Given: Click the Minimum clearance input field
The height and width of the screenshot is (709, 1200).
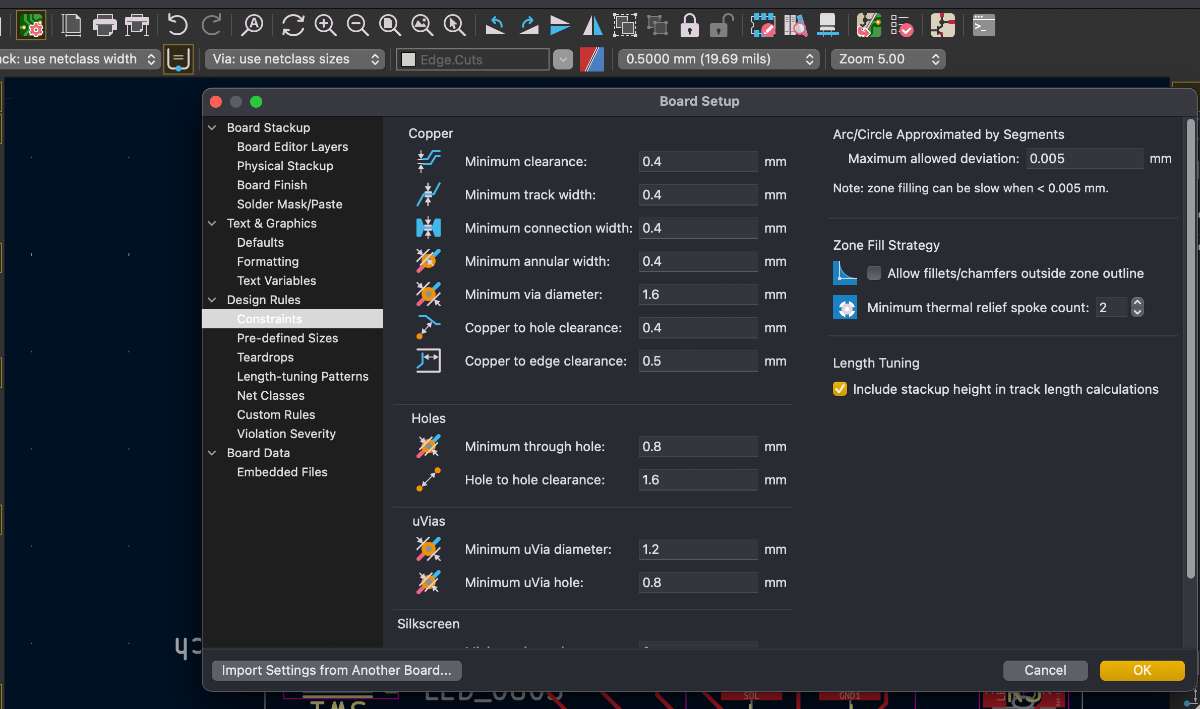Looking at the screenshot, I should click(x=698, y=162).
